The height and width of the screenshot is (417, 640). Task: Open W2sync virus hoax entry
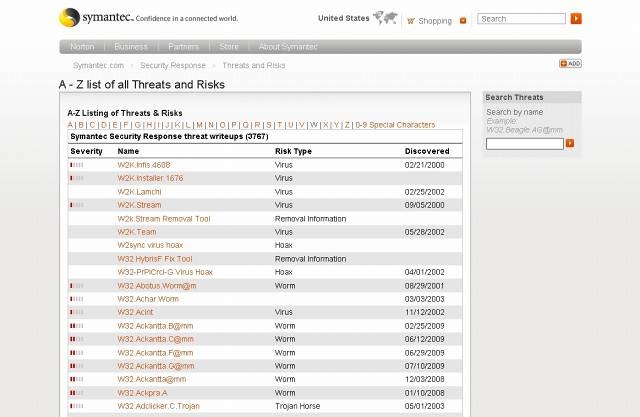(150, 245)
